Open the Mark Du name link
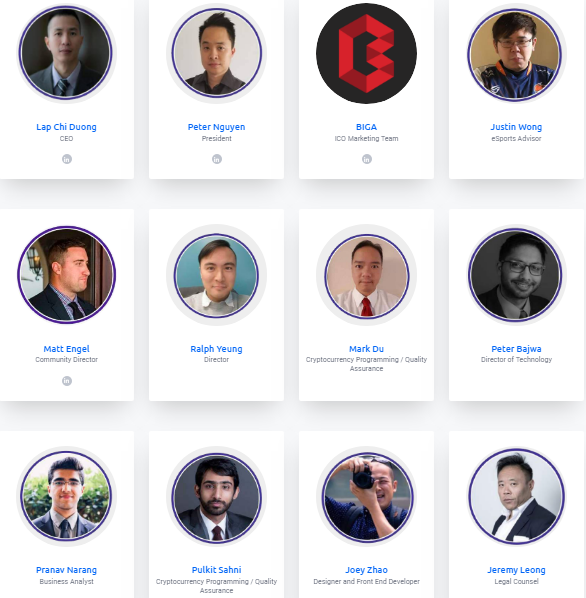 [x=366, y=349]
